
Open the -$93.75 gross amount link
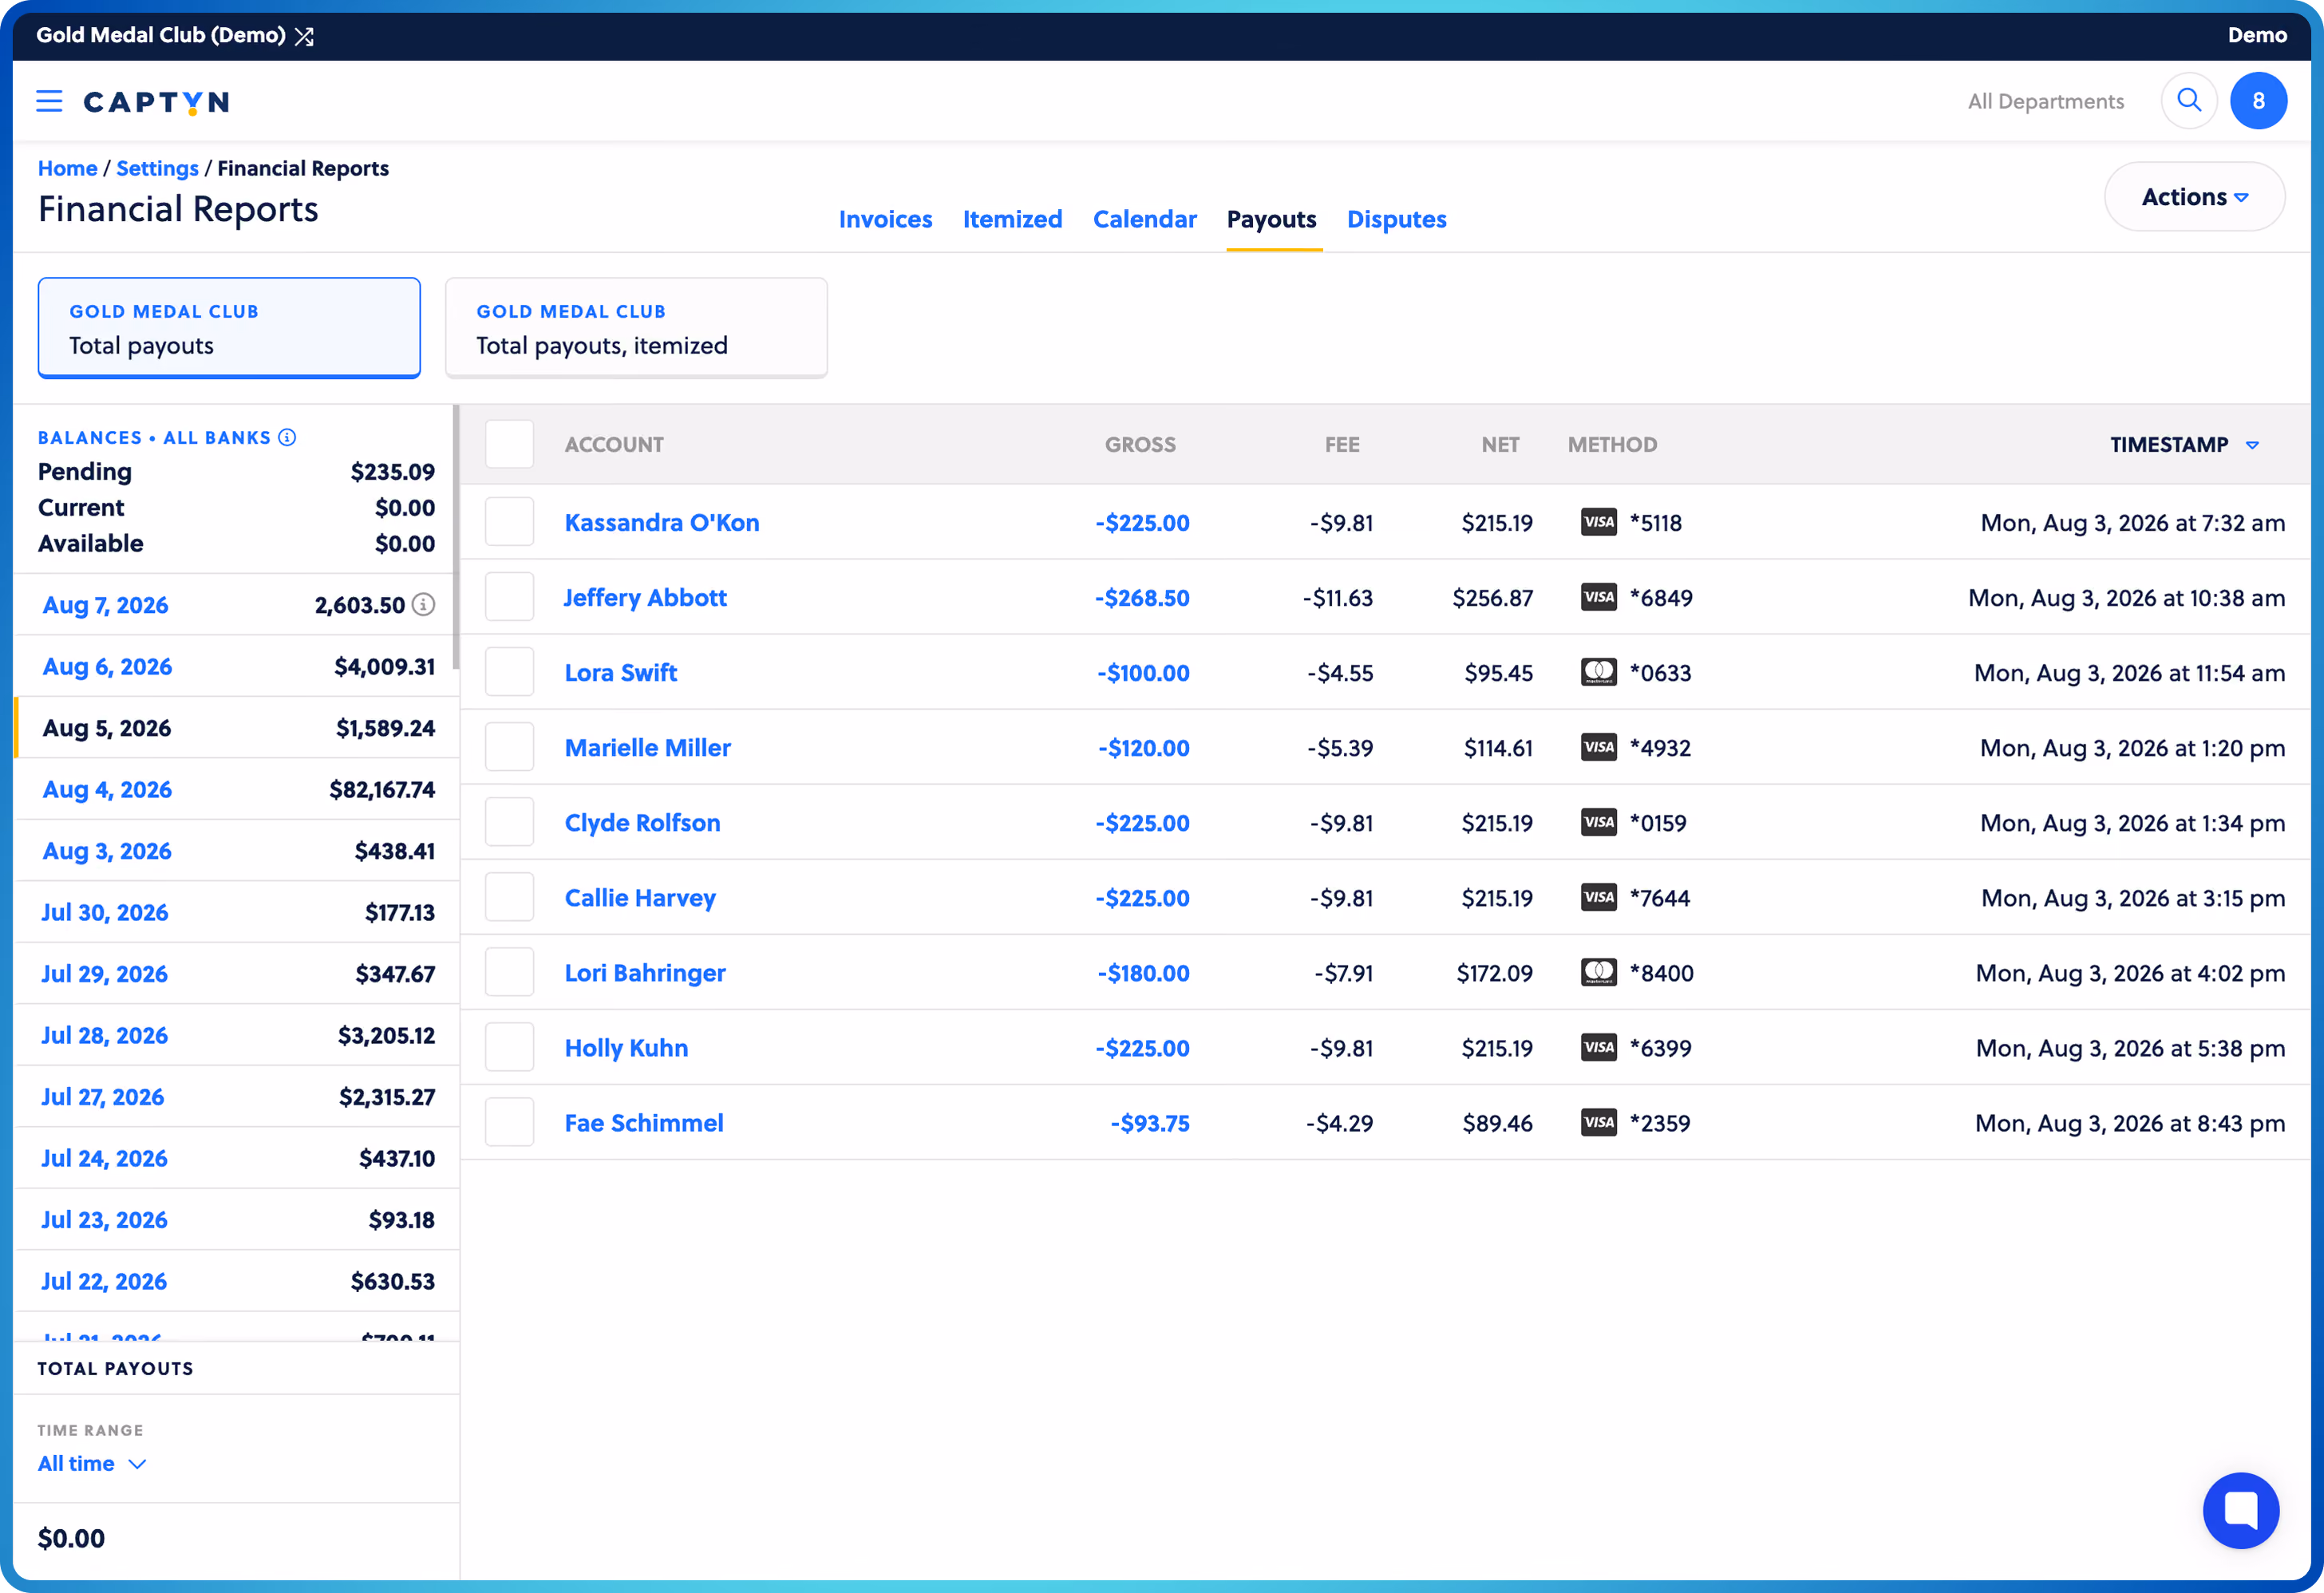pyautogui.click(x=1149, y=1123)
